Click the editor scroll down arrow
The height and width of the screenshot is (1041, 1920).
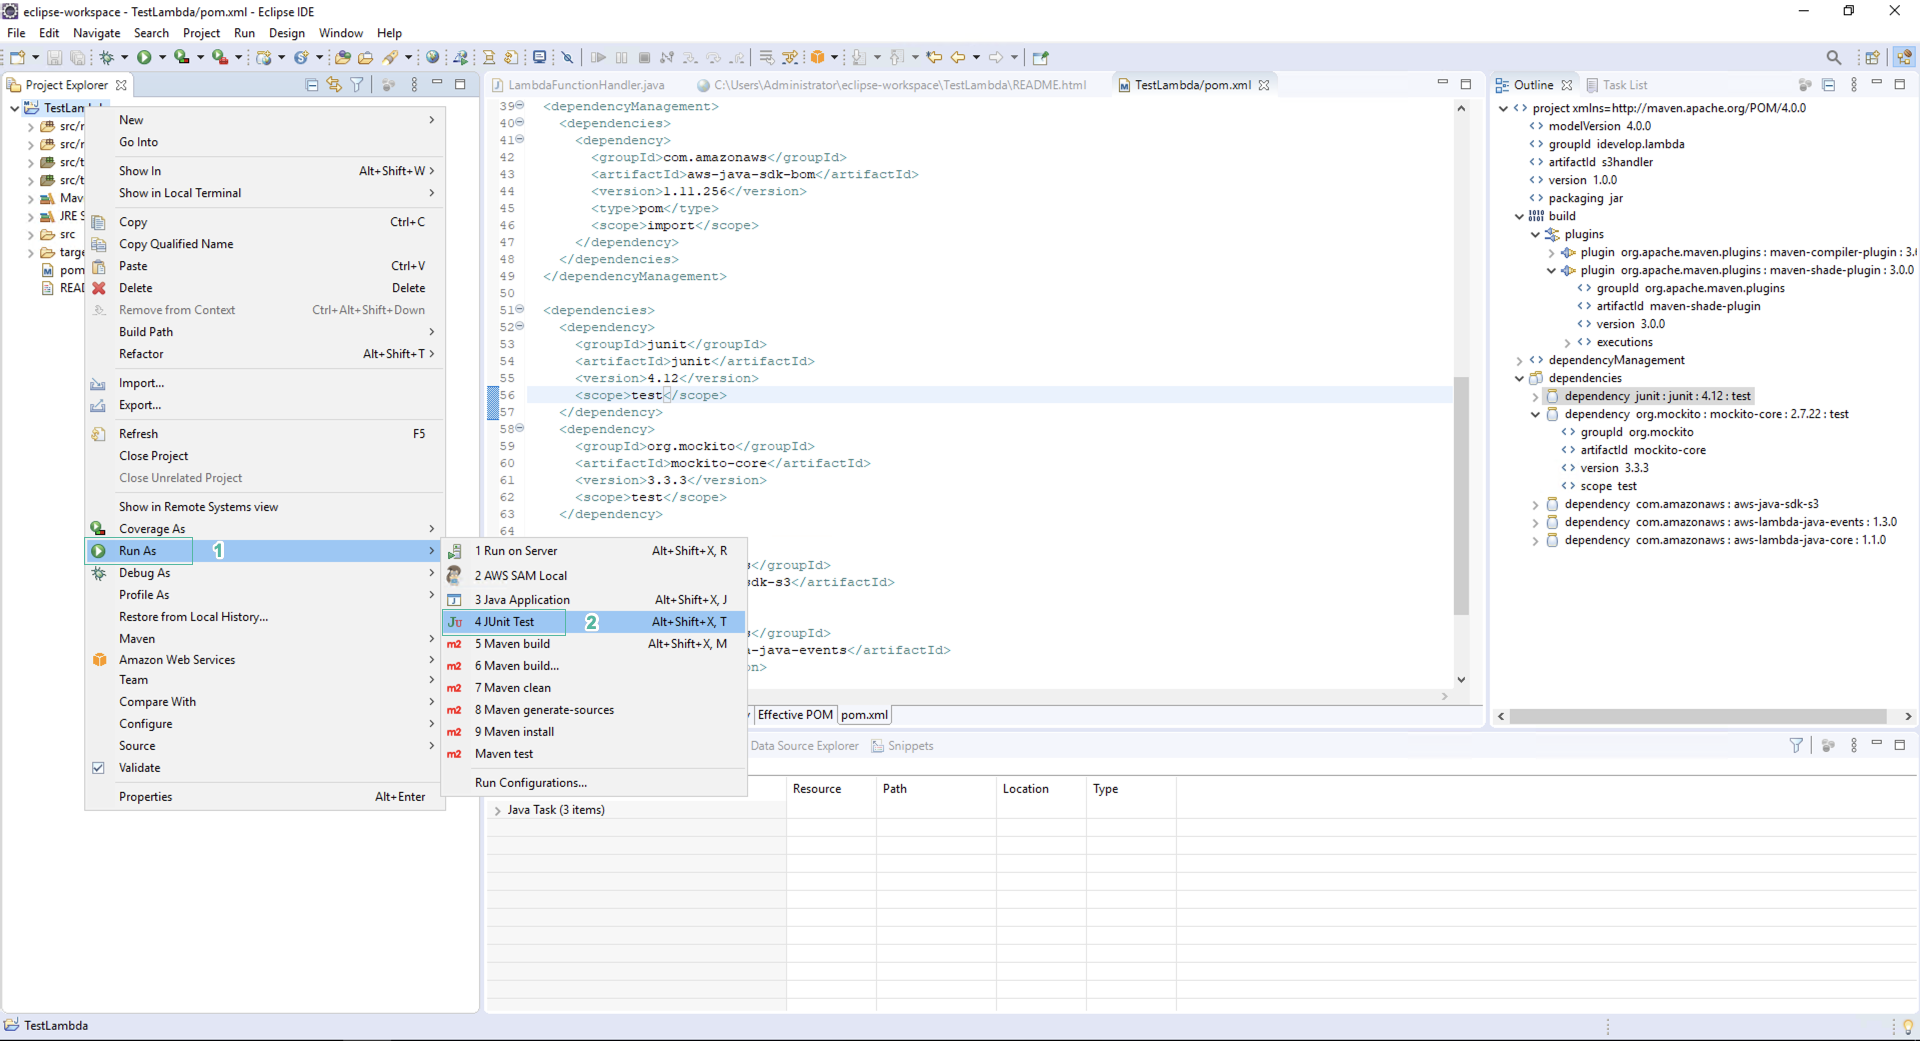pyautogui.click(x=1461, y=680)
